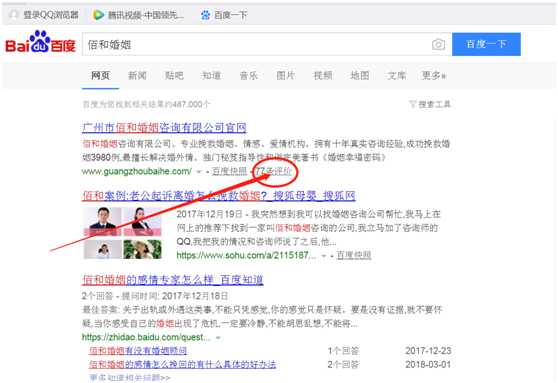Switch to the 音乐 tab
Image resolution: width=558 pixels, height=383 pixels.
pyautogui.click(x=248, y=75)
